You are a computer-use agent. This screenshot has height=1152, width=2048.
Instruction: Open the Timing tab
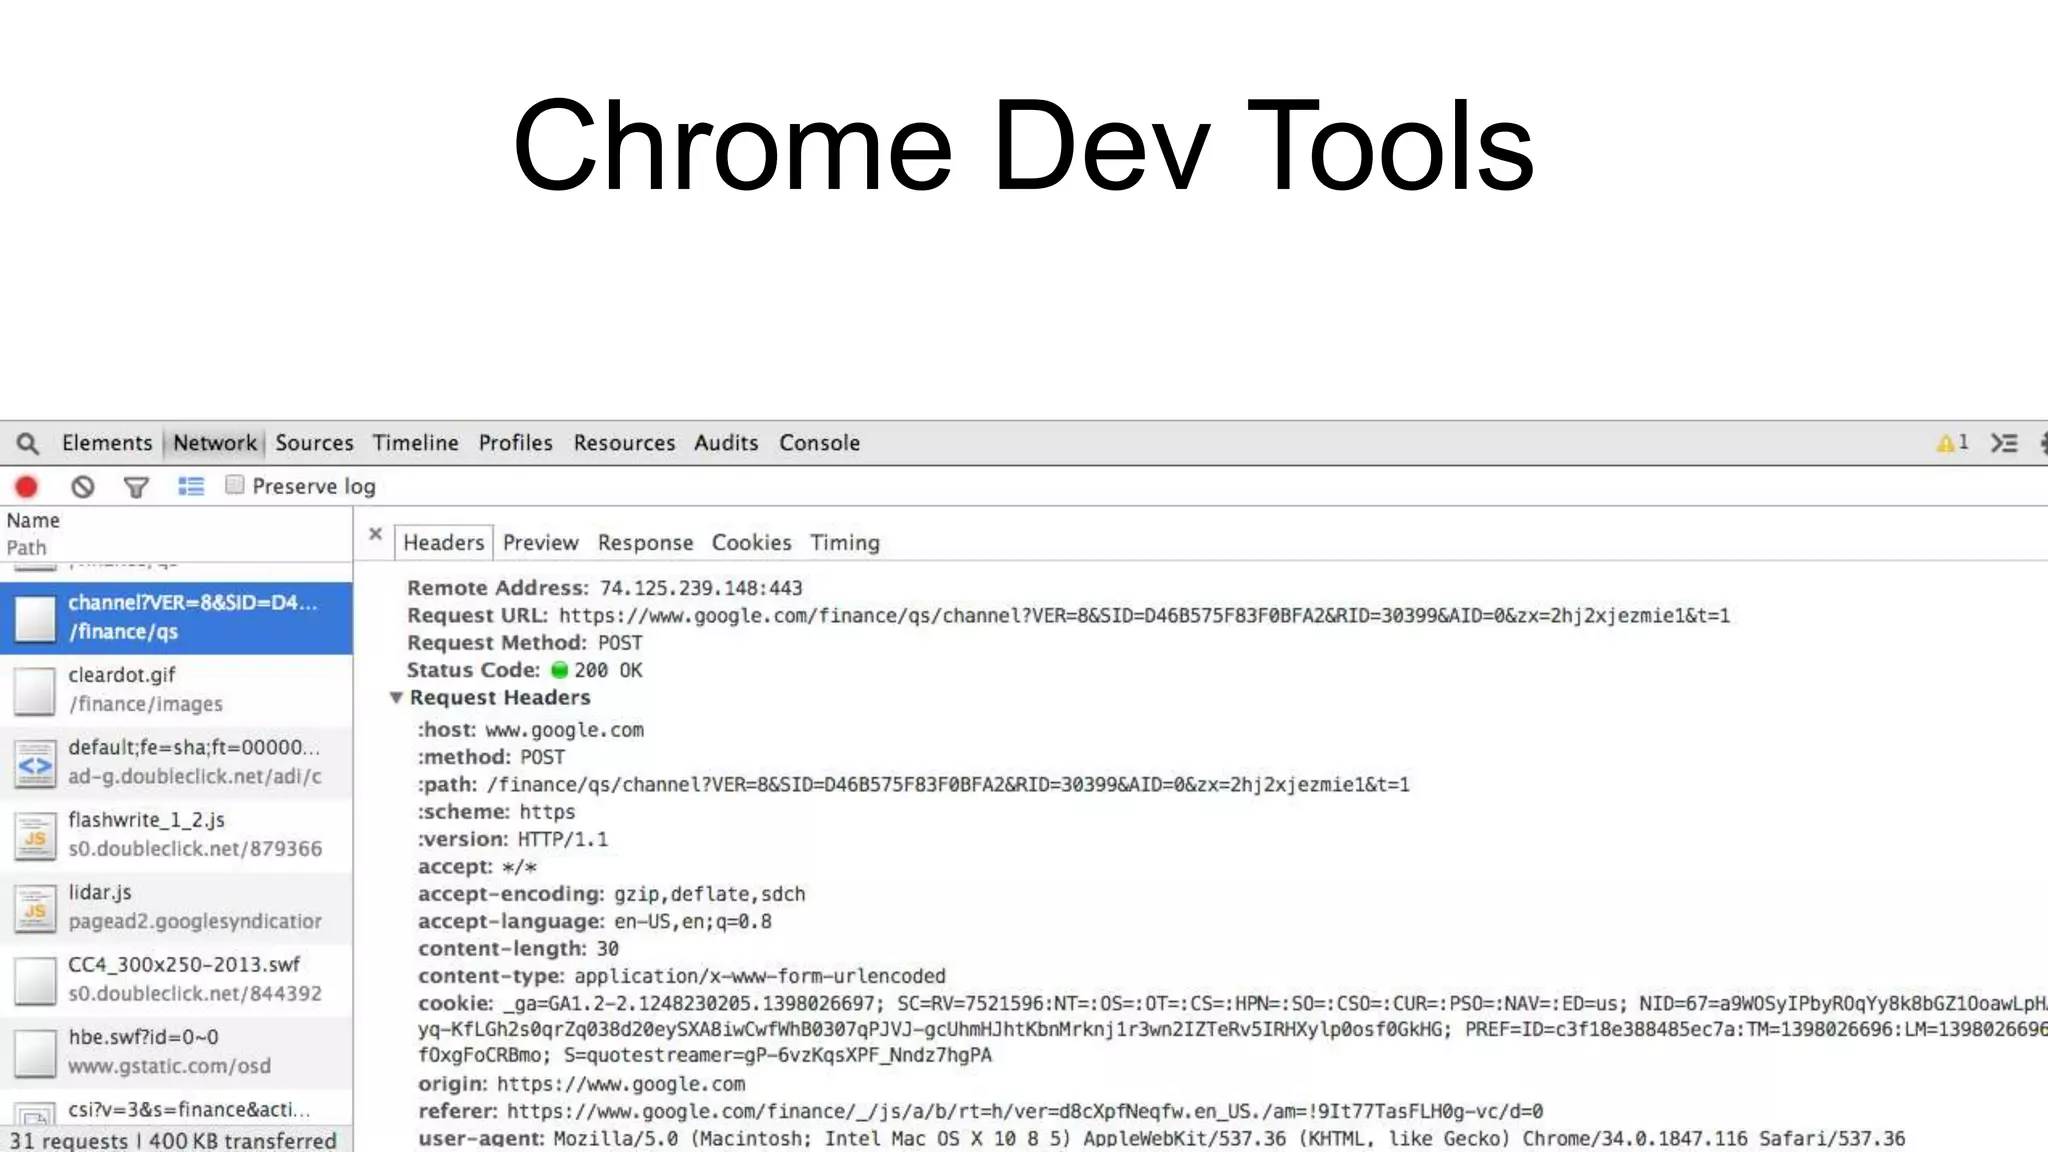(845, 543)
